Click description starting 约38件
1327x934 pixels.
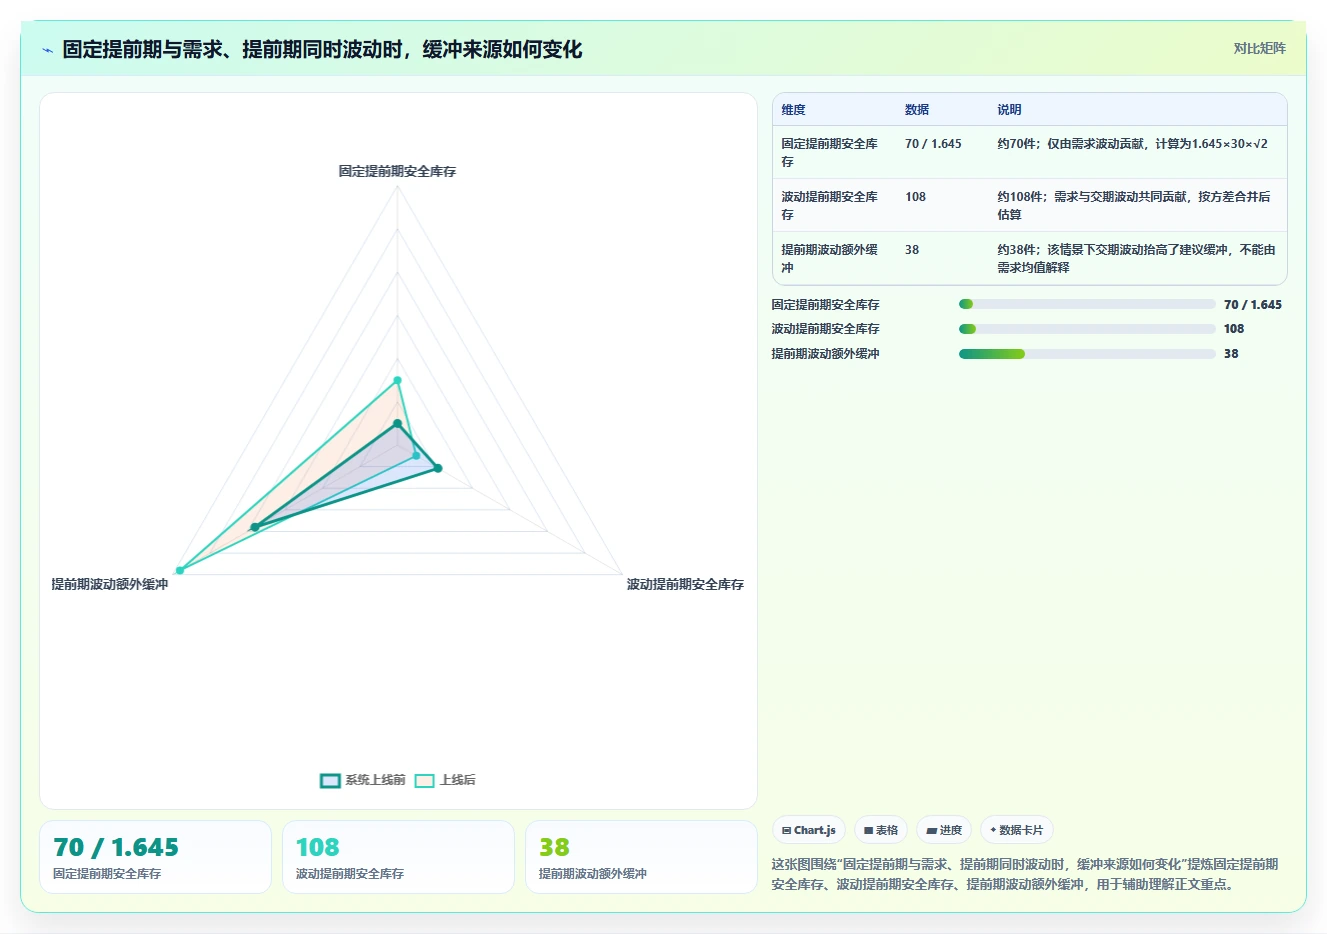[x=1136, y=259]
